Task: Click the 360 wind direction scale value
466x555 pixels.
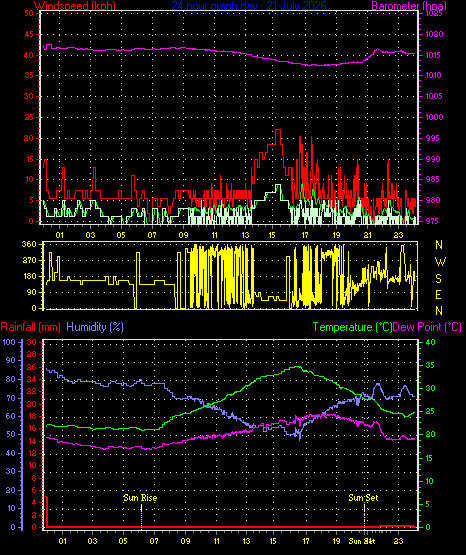Action: click(29, 244)
